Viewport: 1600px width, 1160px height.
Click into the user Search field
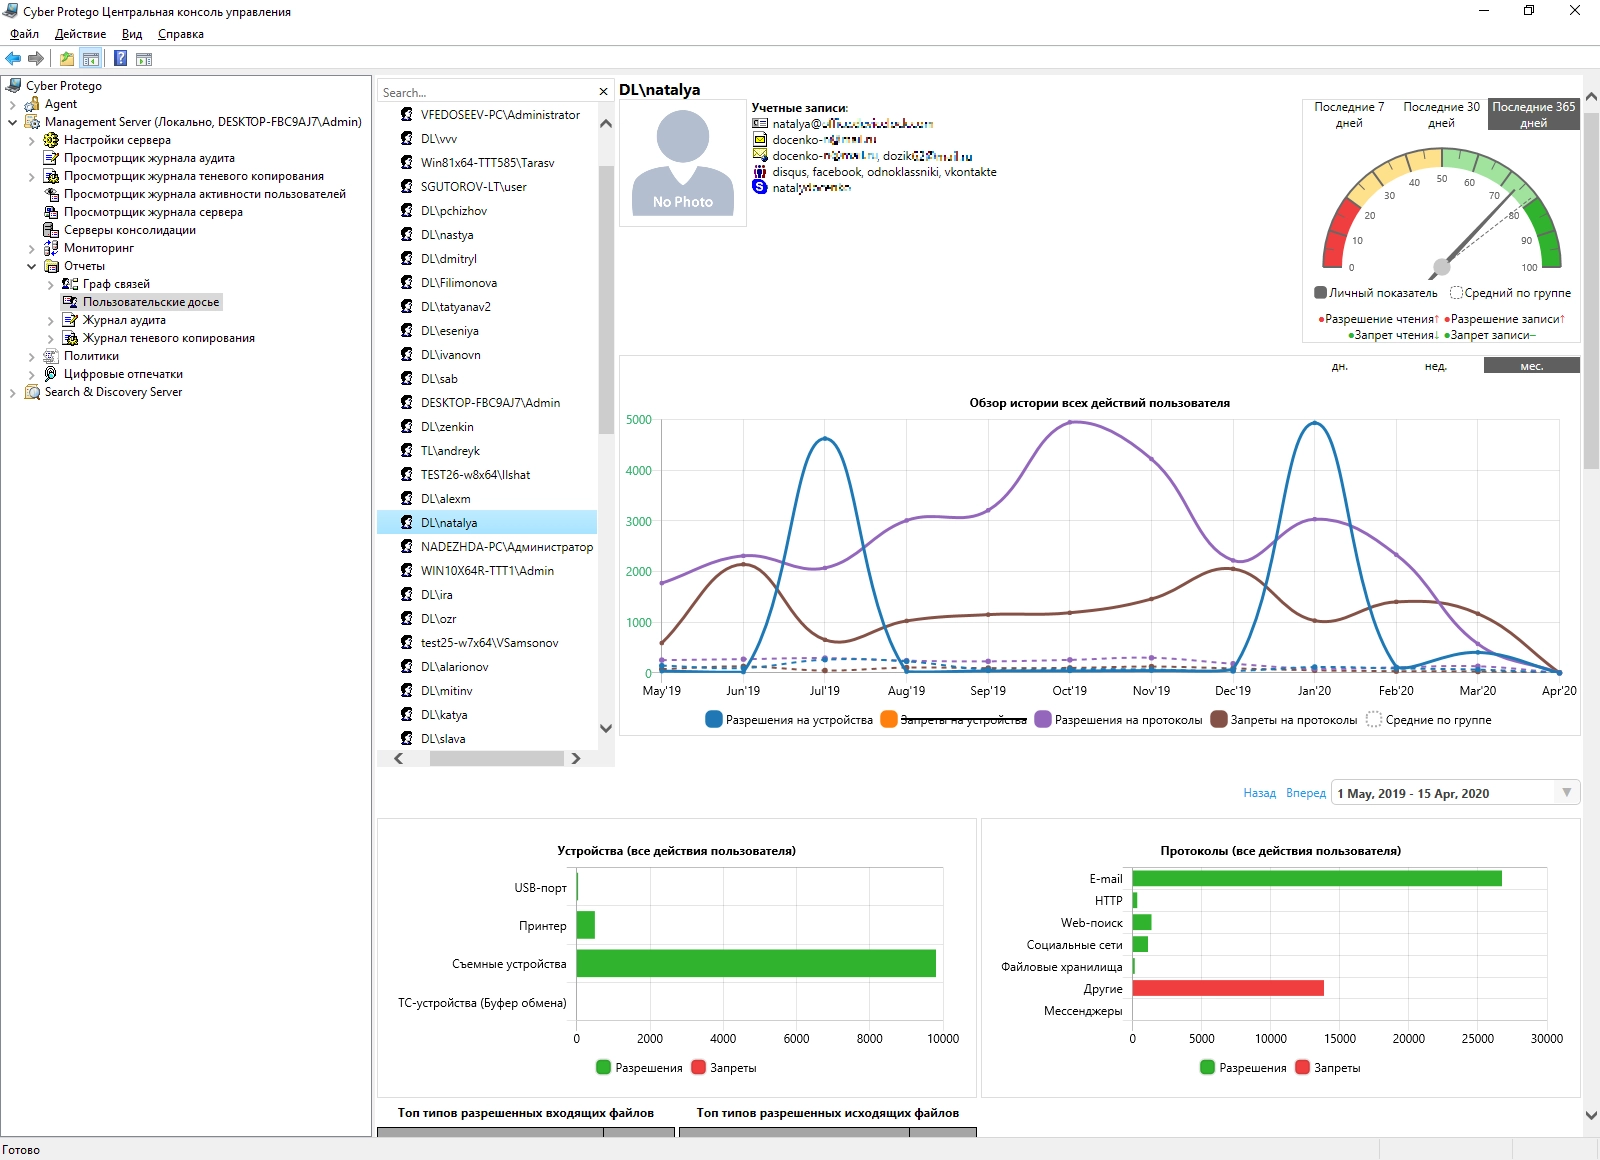coord(485,92)
